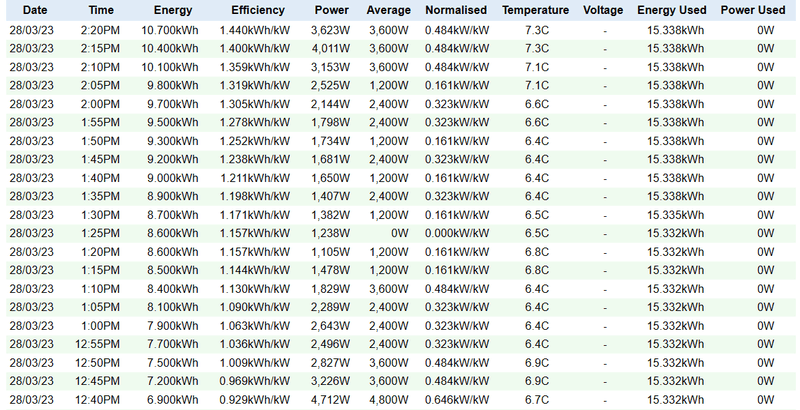The width and height of the screenshot is (800, 410).
Task: Select the 15.335kWh energy used value
Action: [675, 215]
